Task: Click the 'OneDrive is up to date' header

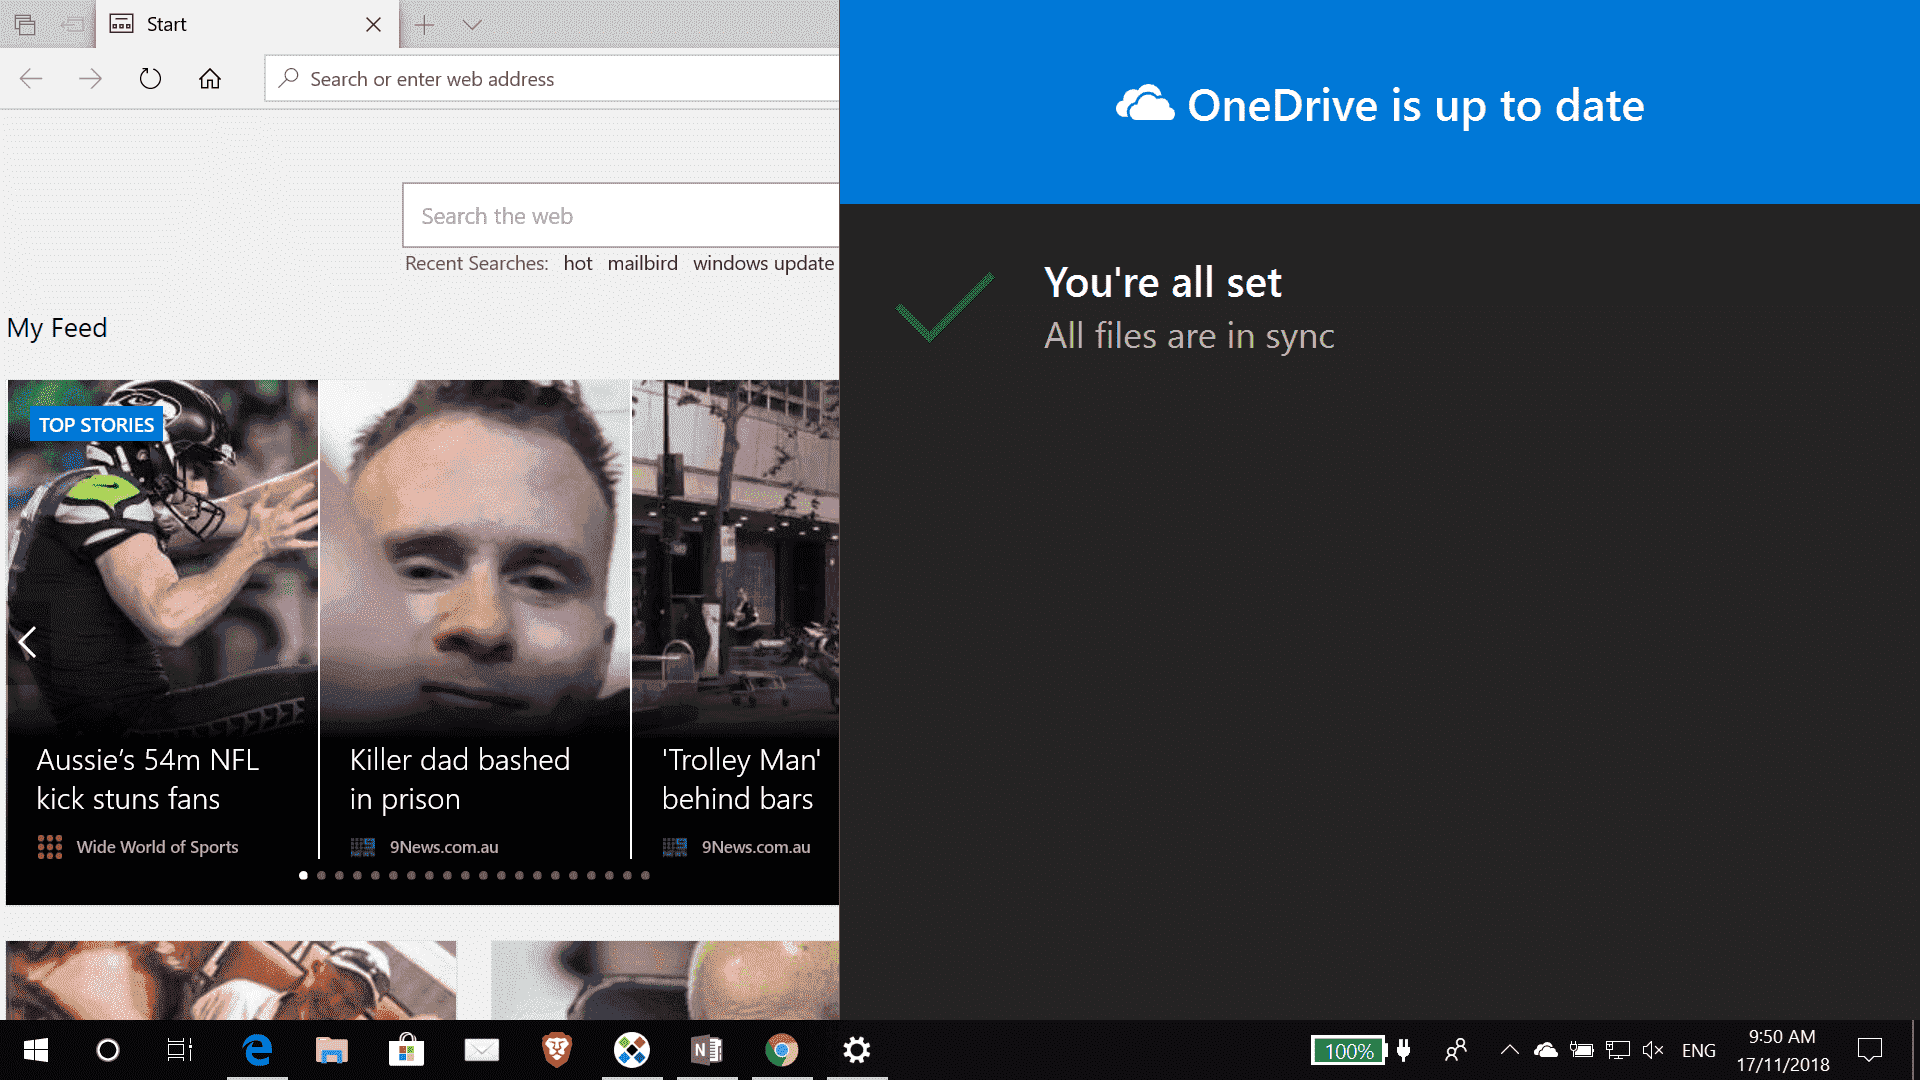Action: point(1380,106)
